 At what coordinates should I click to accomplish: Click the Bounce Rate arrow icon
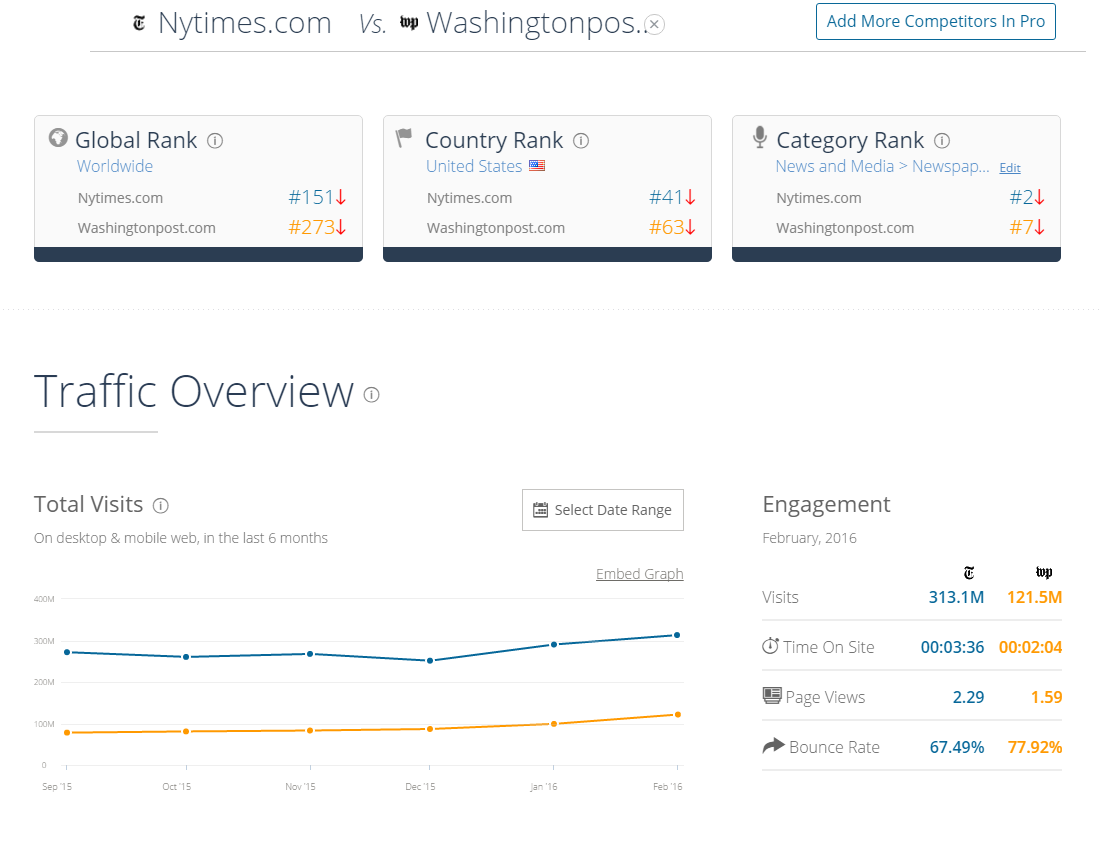(773, 746)
